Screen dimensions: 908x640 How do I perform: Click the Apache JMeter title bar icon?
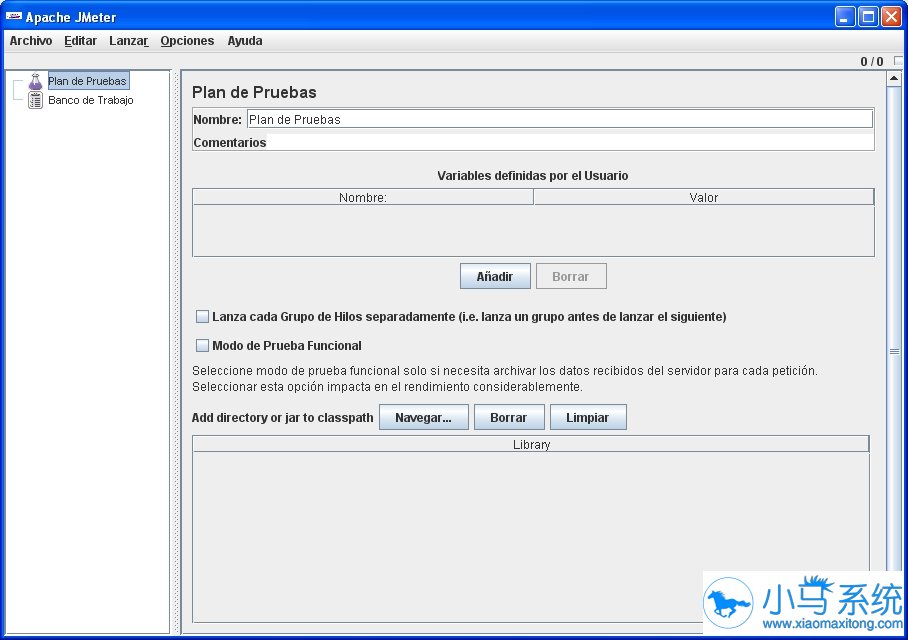(14, 17)
